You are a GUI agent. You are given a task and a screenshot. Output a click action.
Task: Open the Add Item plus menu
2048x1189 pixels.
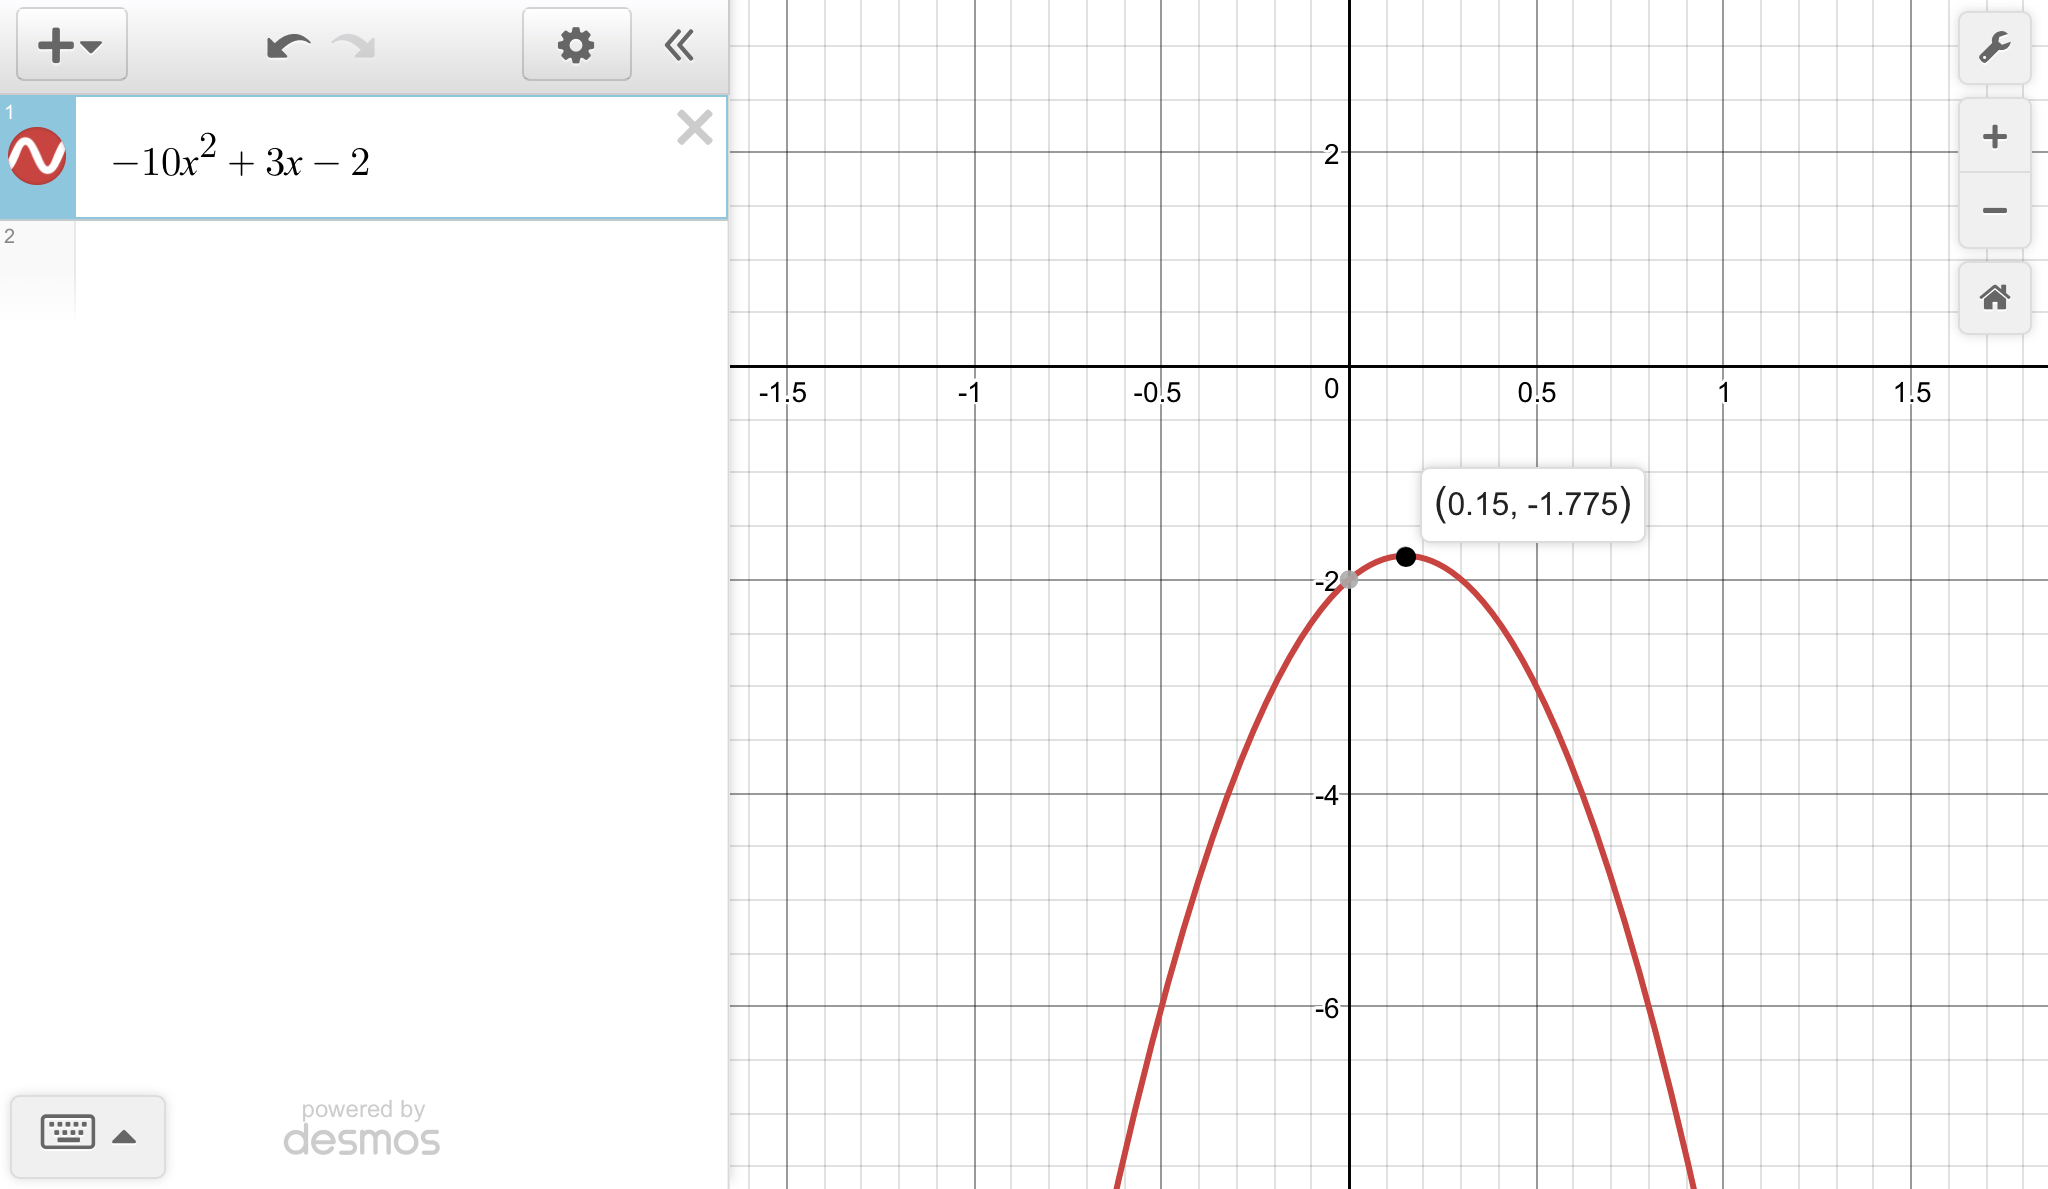point(71,45)
